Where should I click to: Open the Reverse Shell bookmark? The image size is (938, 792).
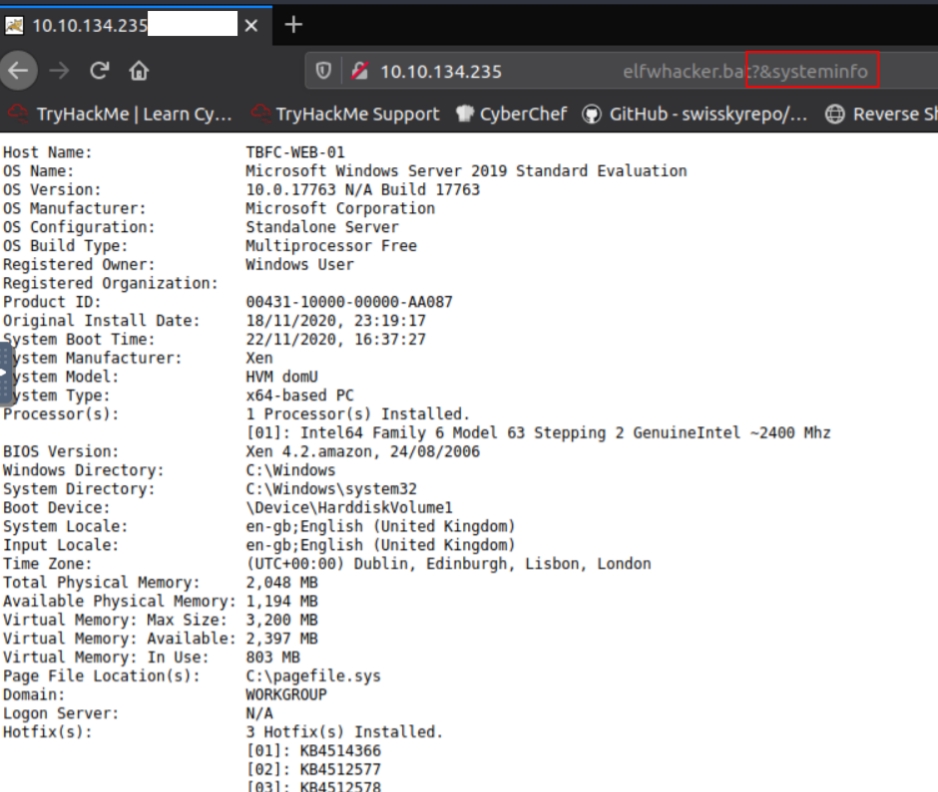pyautogui.click(x=886, y=113)
